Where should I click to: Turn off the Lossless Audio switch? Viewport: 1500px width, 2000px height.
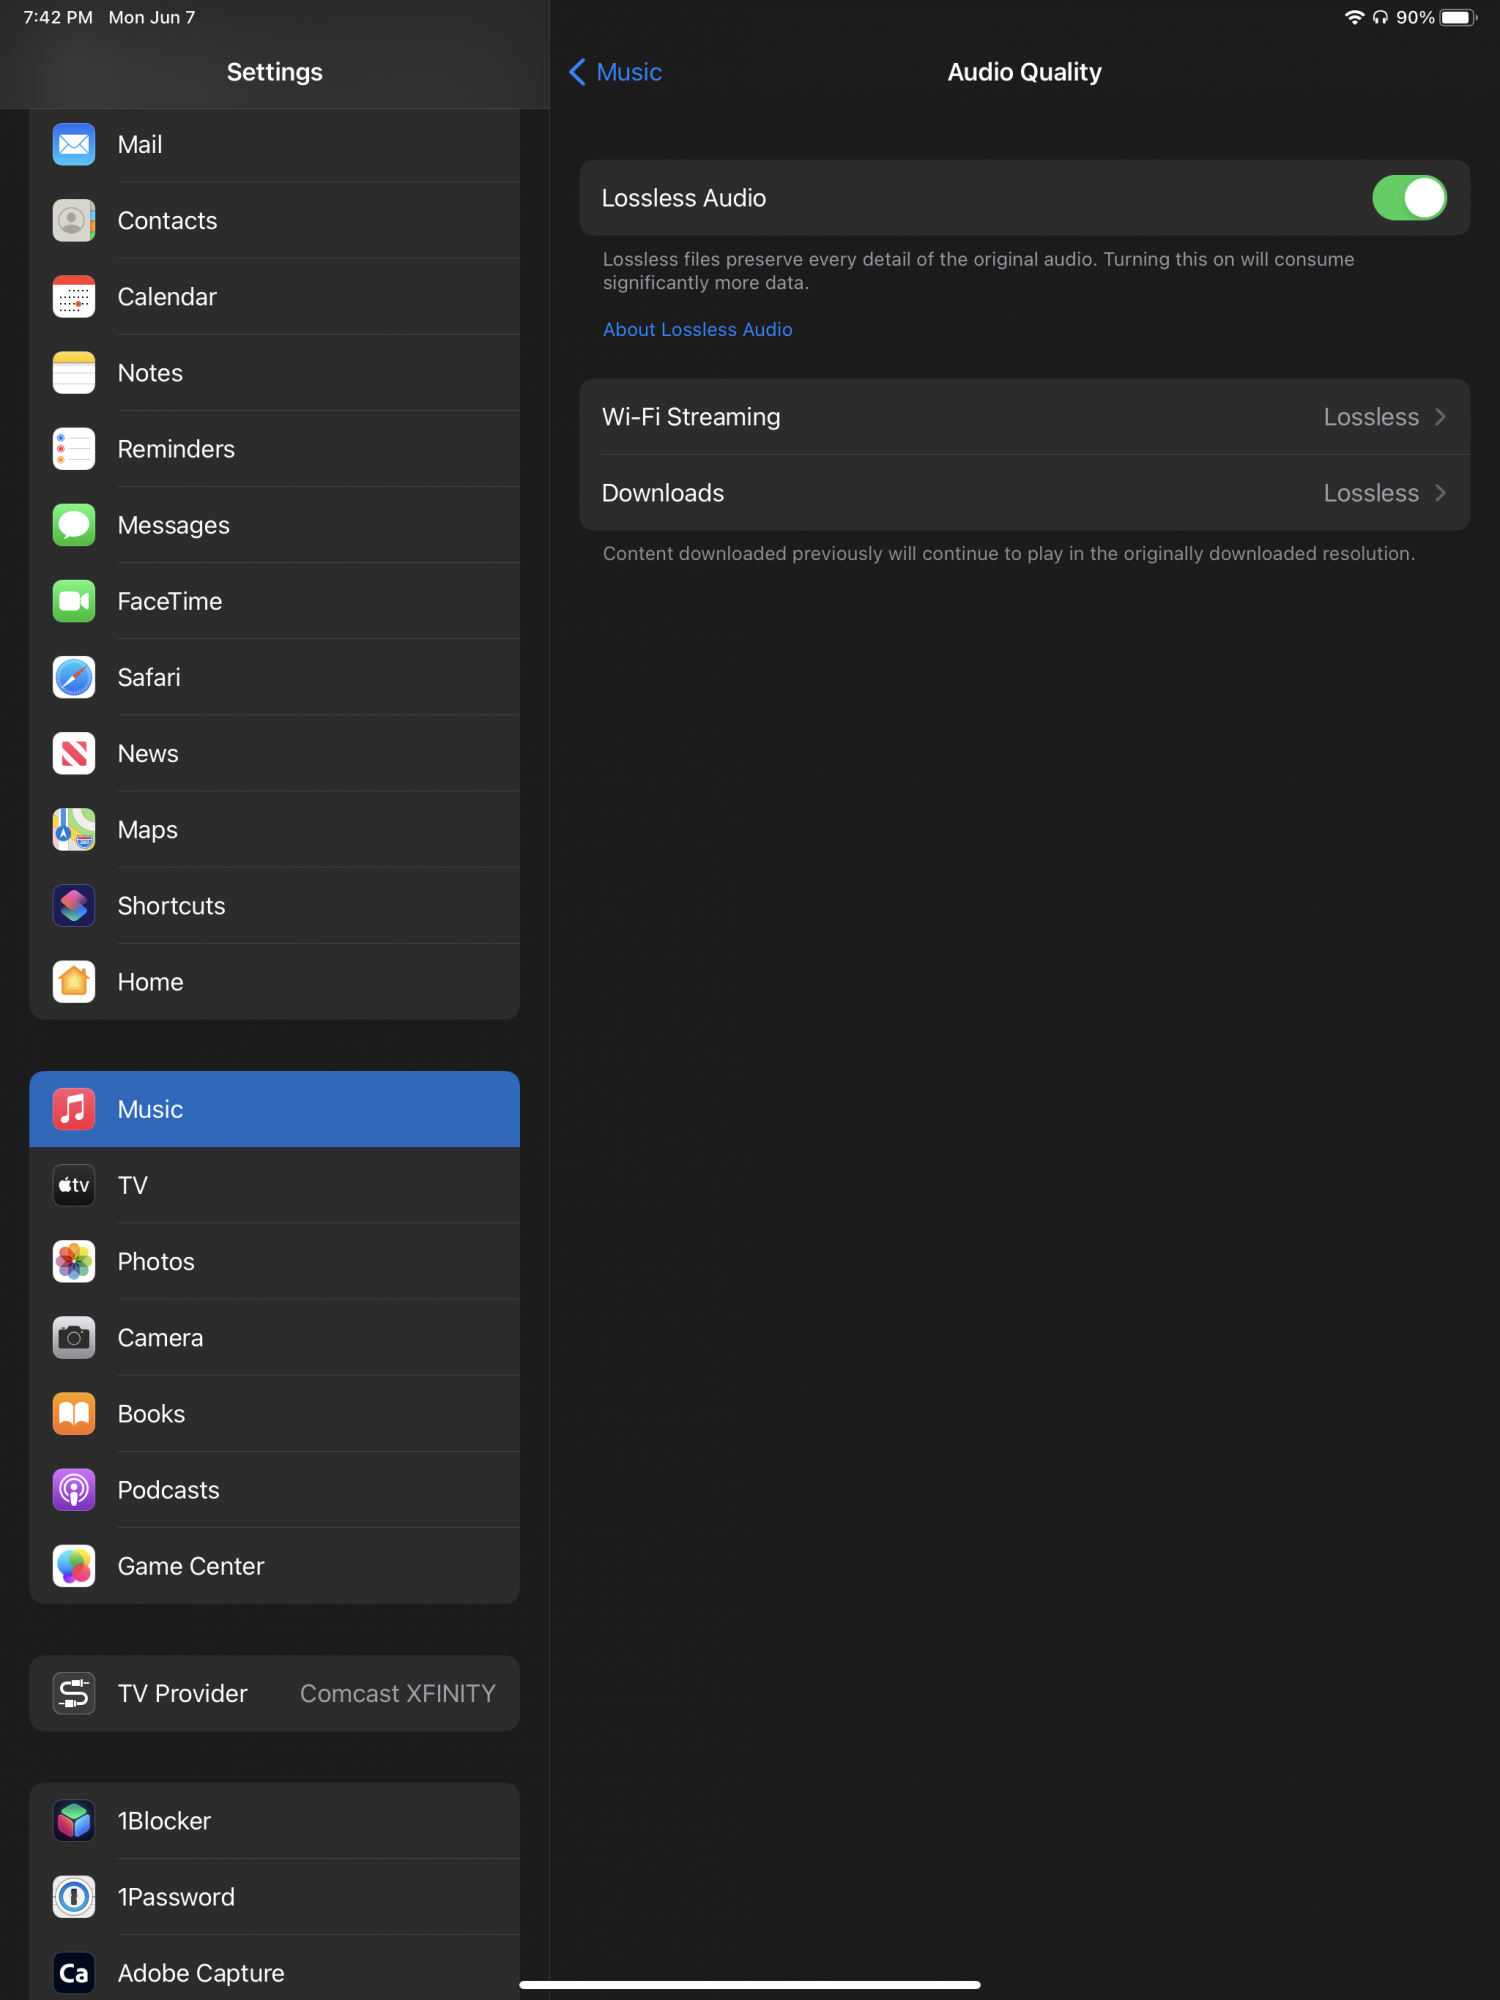coord(1409,198)
